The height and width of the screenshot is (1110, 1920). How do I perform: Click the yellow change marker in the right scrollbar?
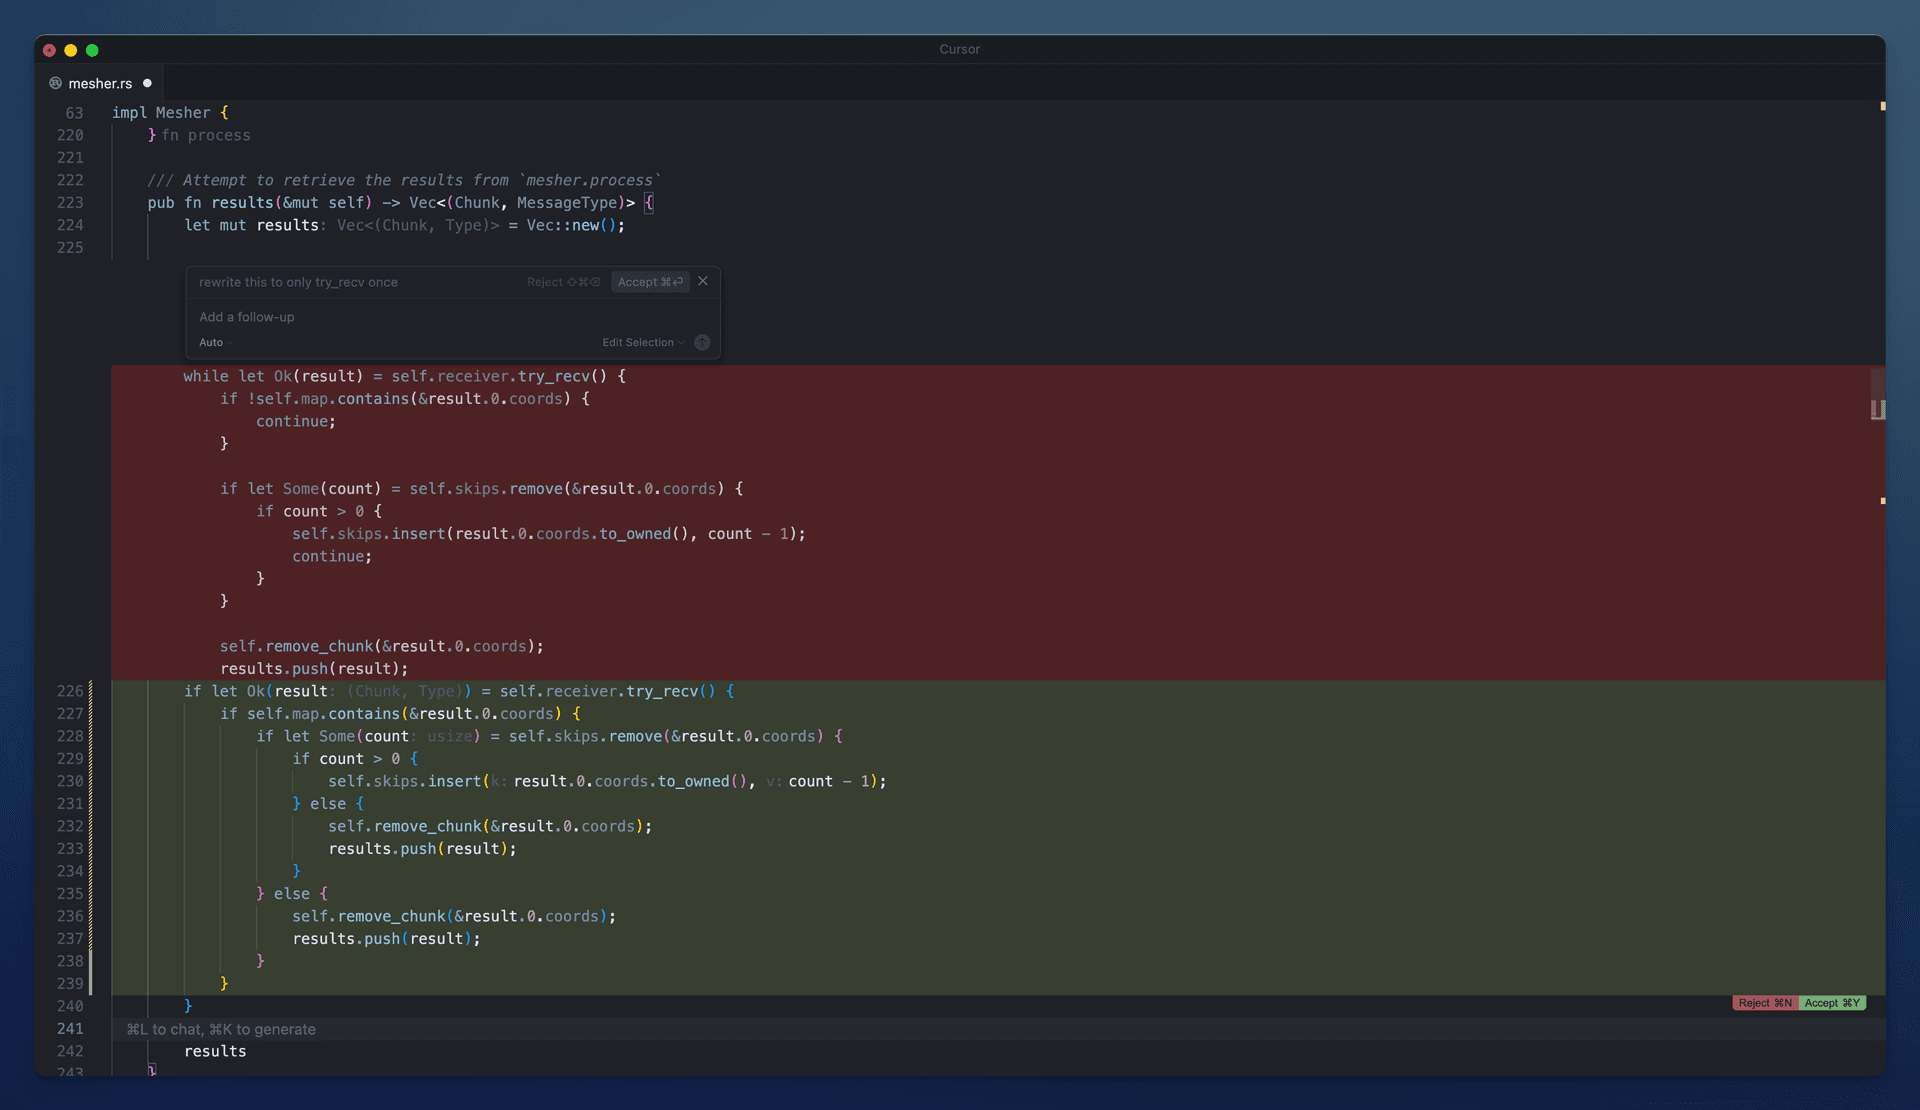point(1883,105)
